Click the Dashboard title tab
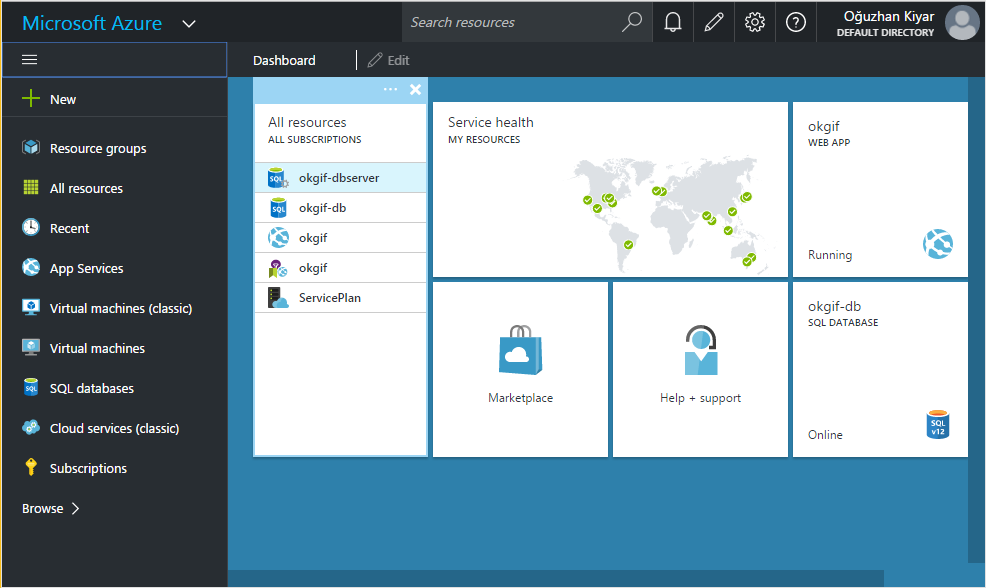This screenshot has height=588, width=987. (x=285, y=60)
